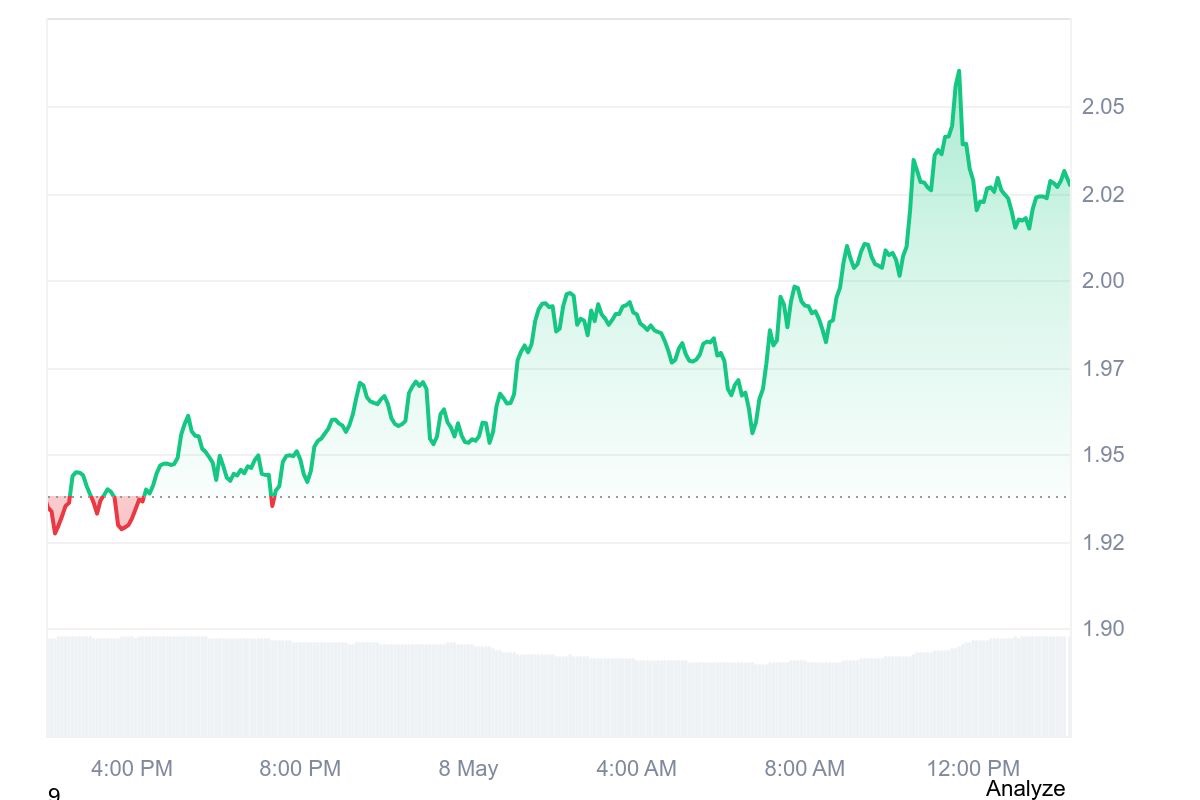Click the 8 May date label
1200x800 pixels.
click(x=468, y=769)
